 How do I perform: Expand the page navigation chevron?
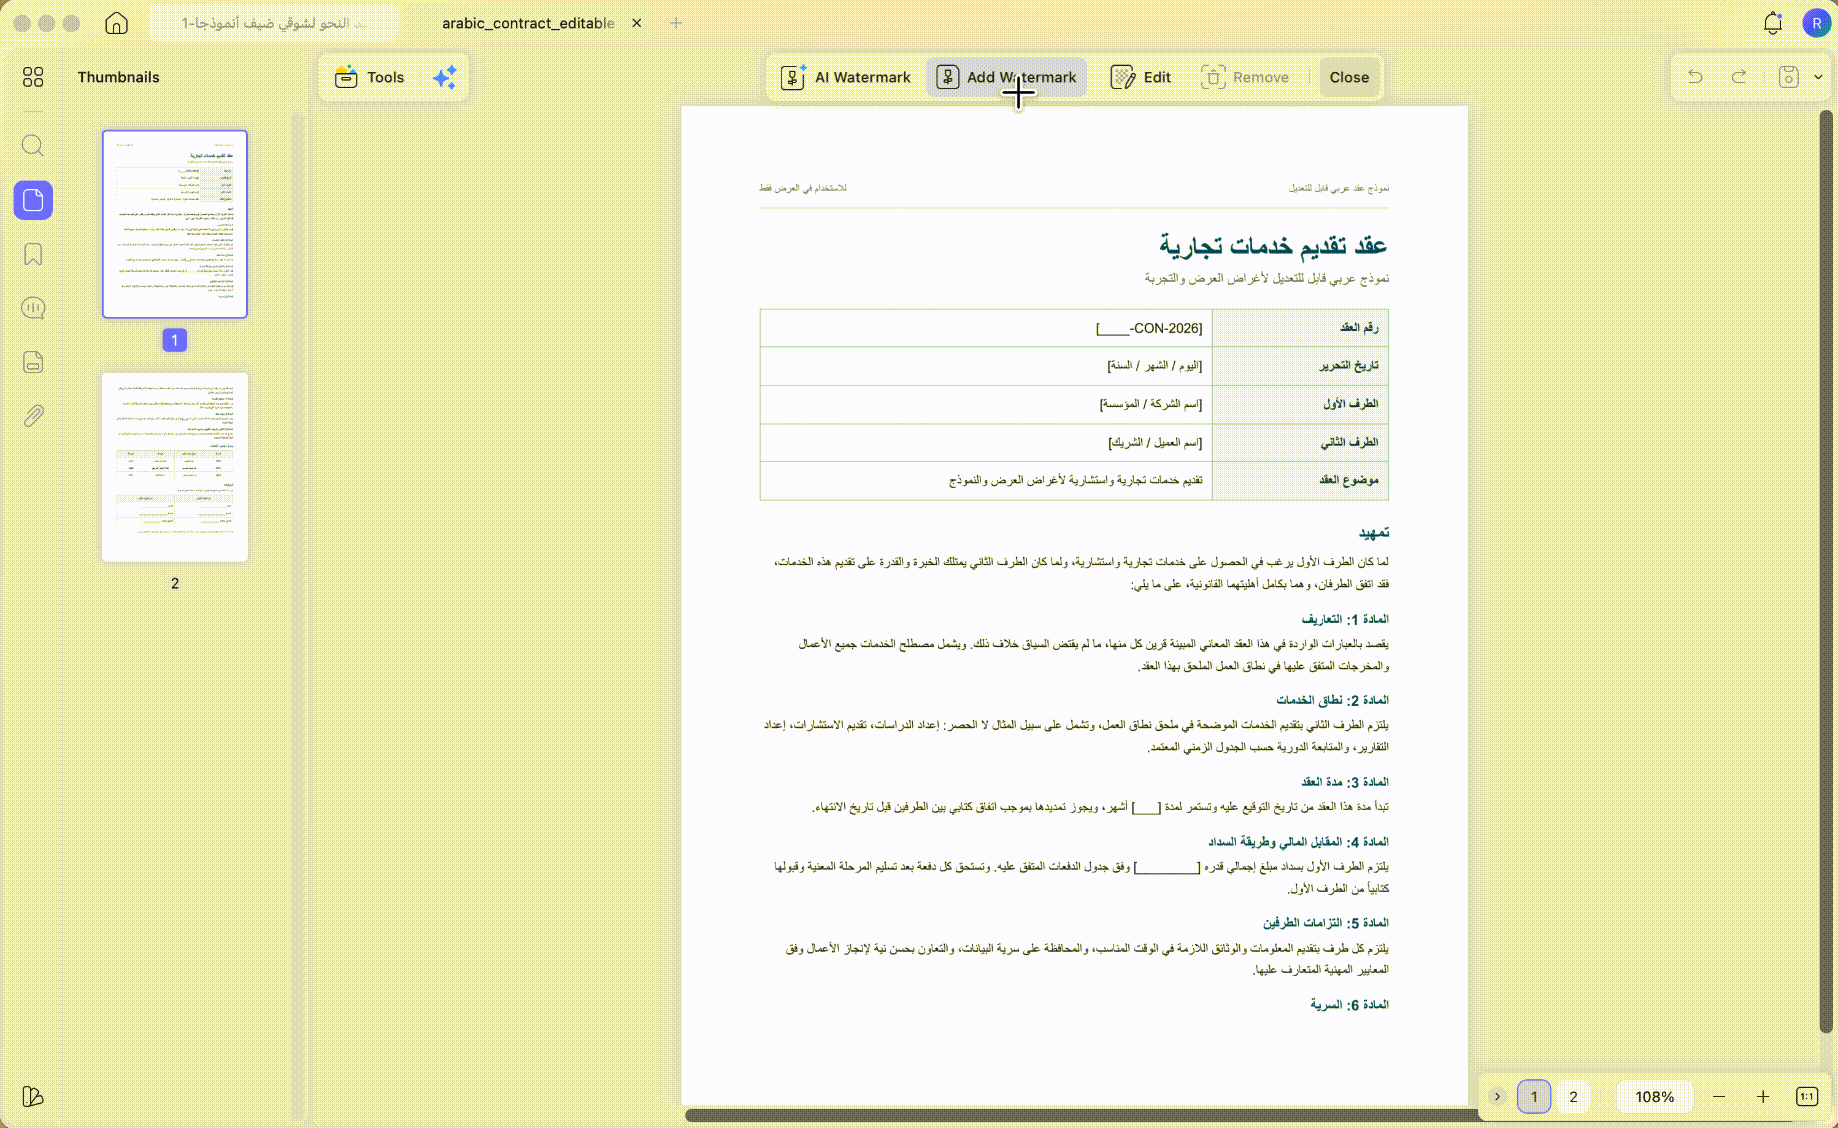1497,1097
